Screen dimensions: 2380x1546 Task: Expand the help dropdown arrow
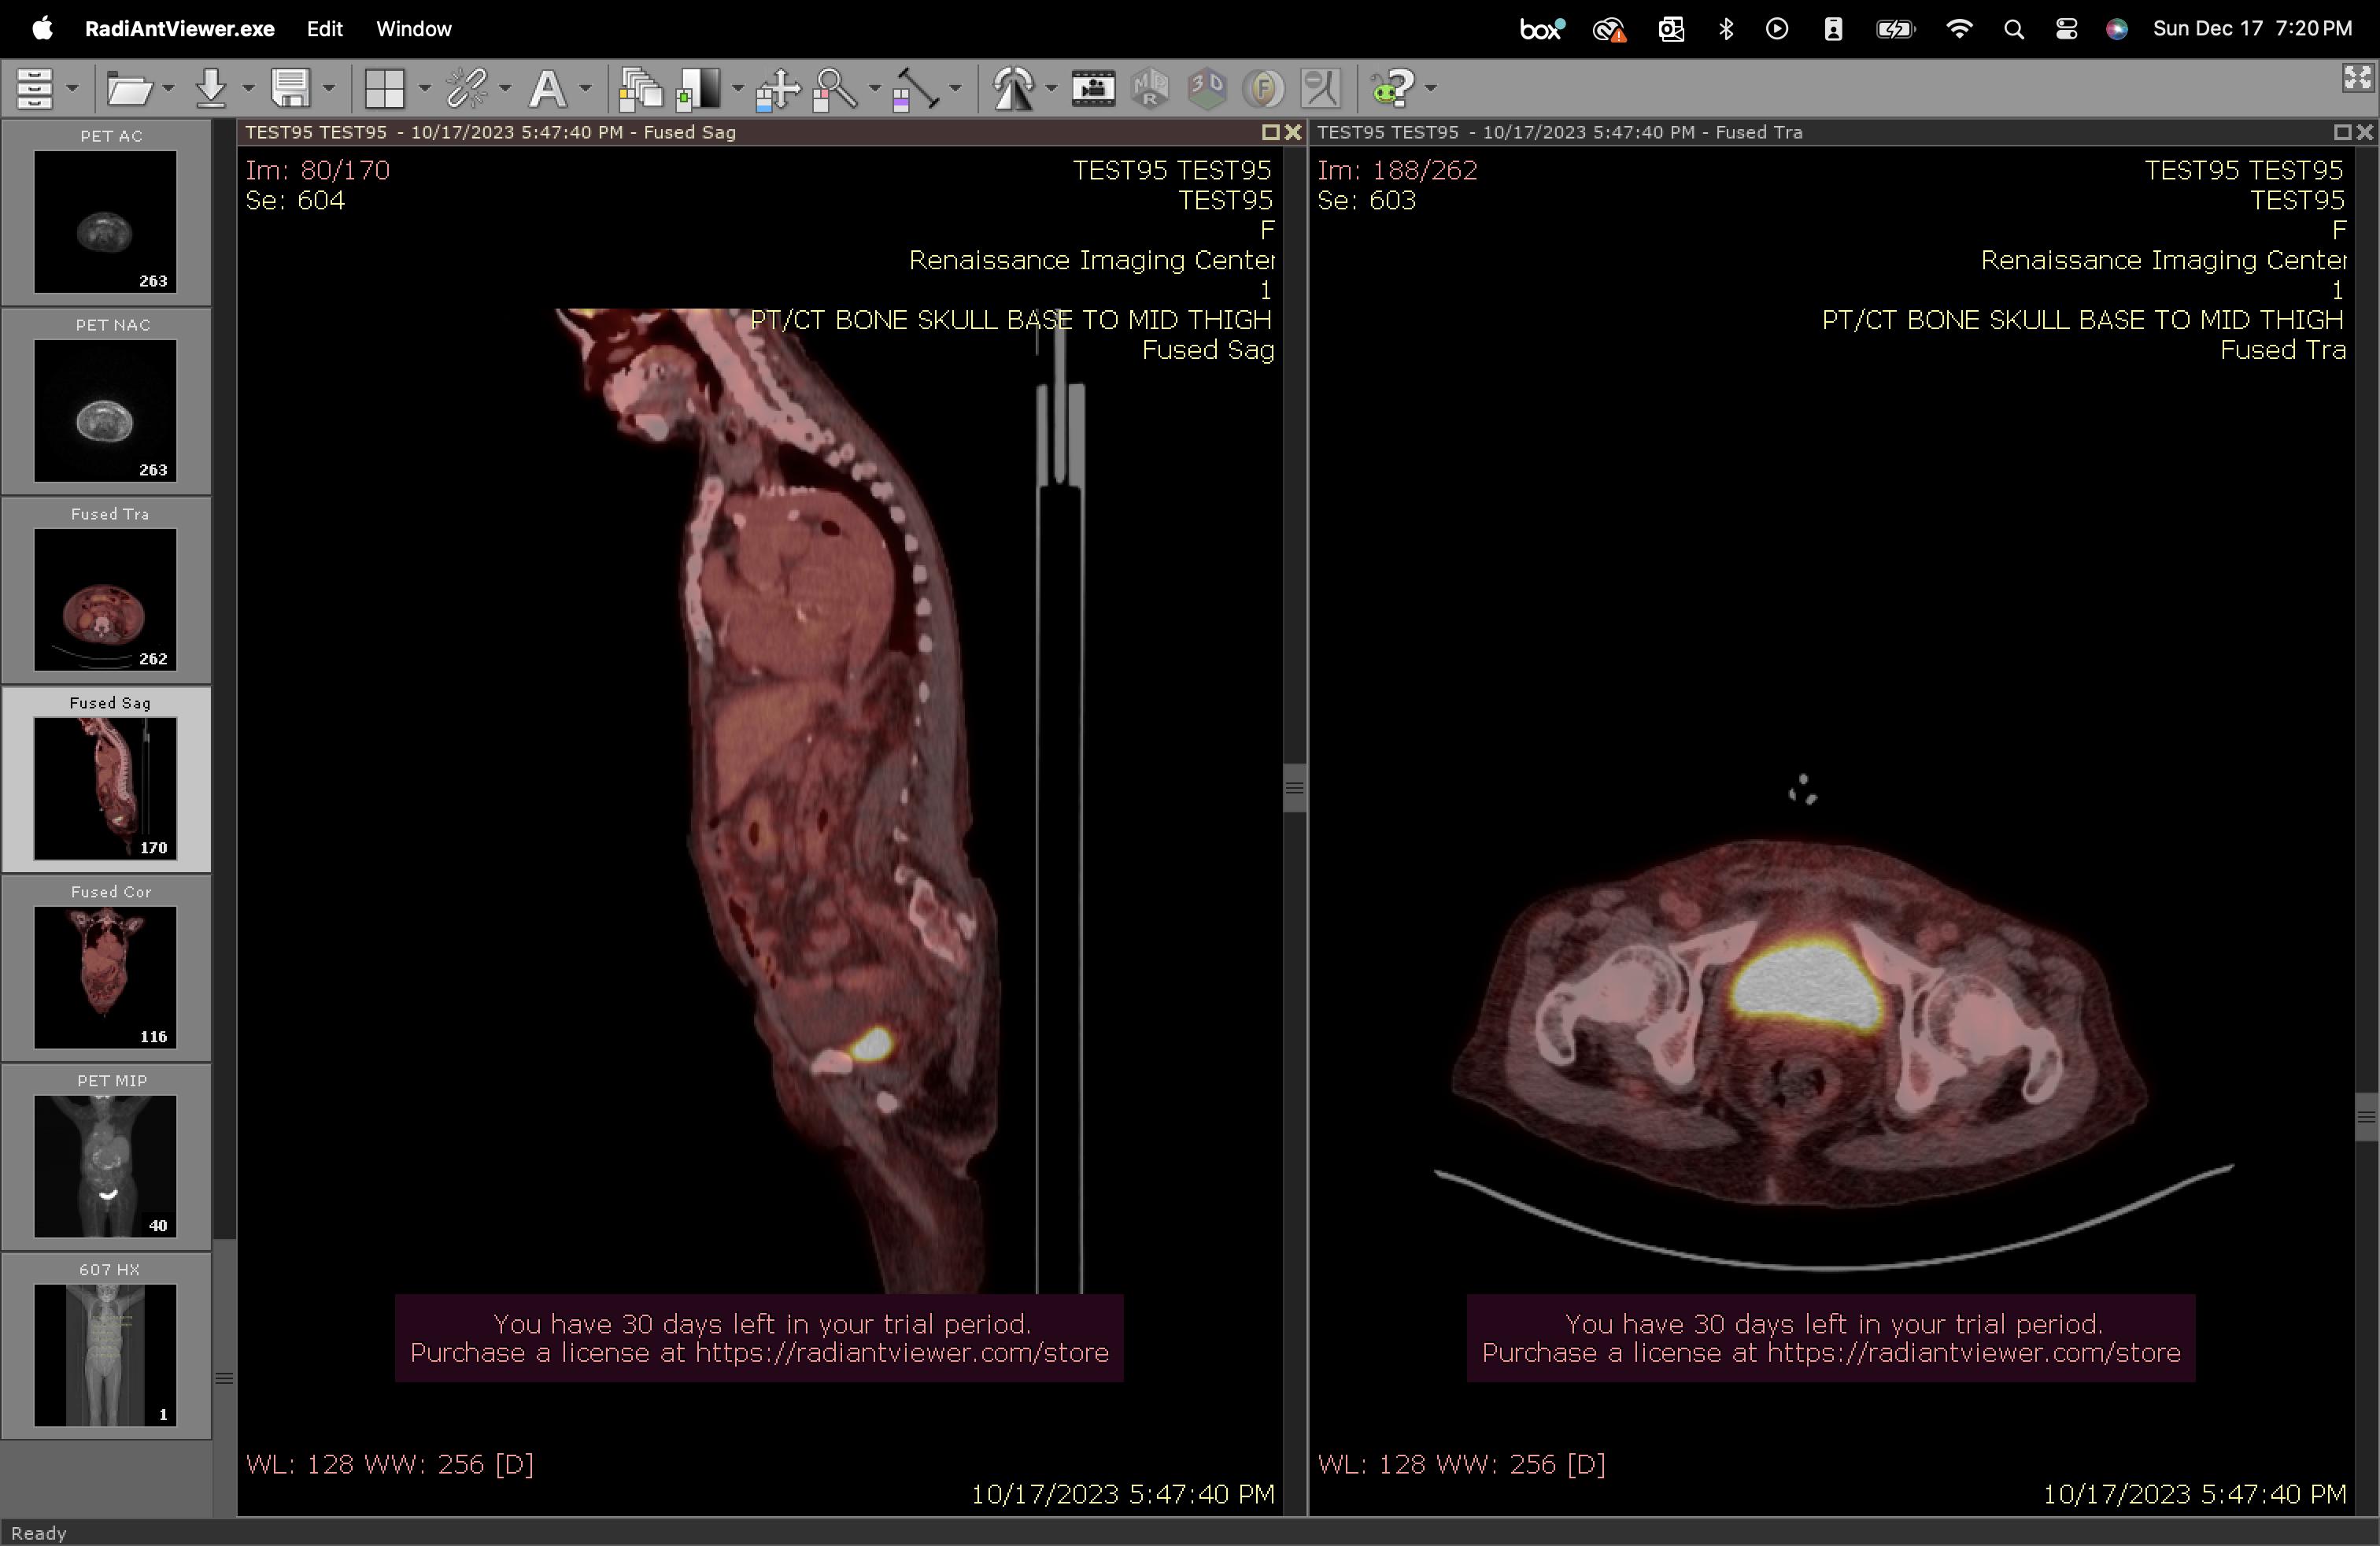pyautogui.click(x=1431, y=89)
